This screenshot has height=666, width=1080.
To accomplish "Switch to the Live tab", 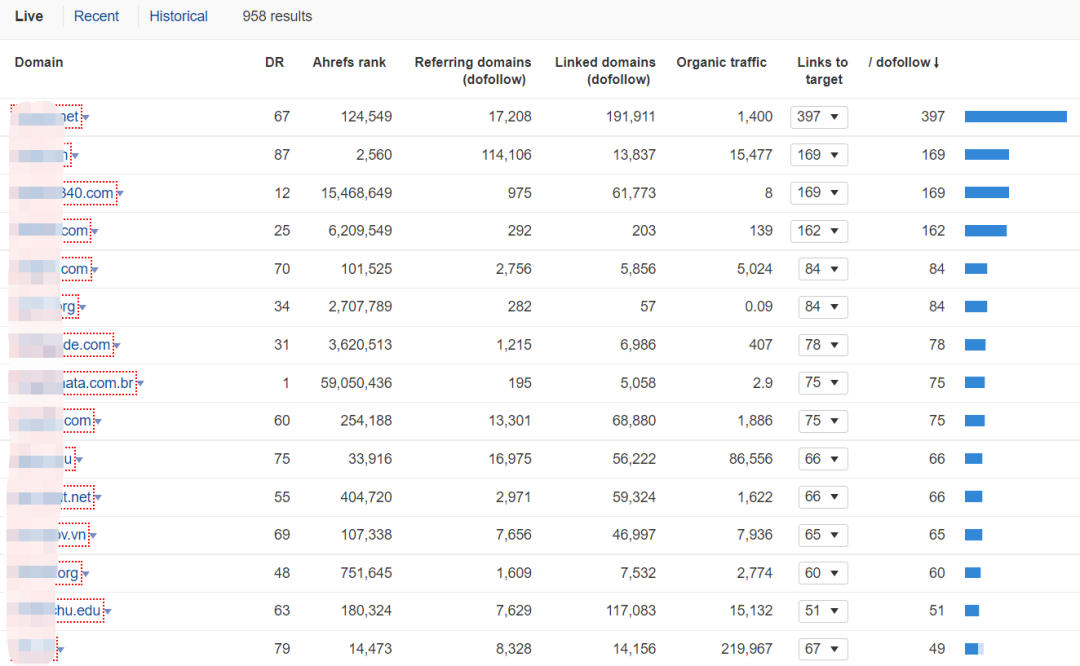I will pyautogui.click(x=29, y=16).
